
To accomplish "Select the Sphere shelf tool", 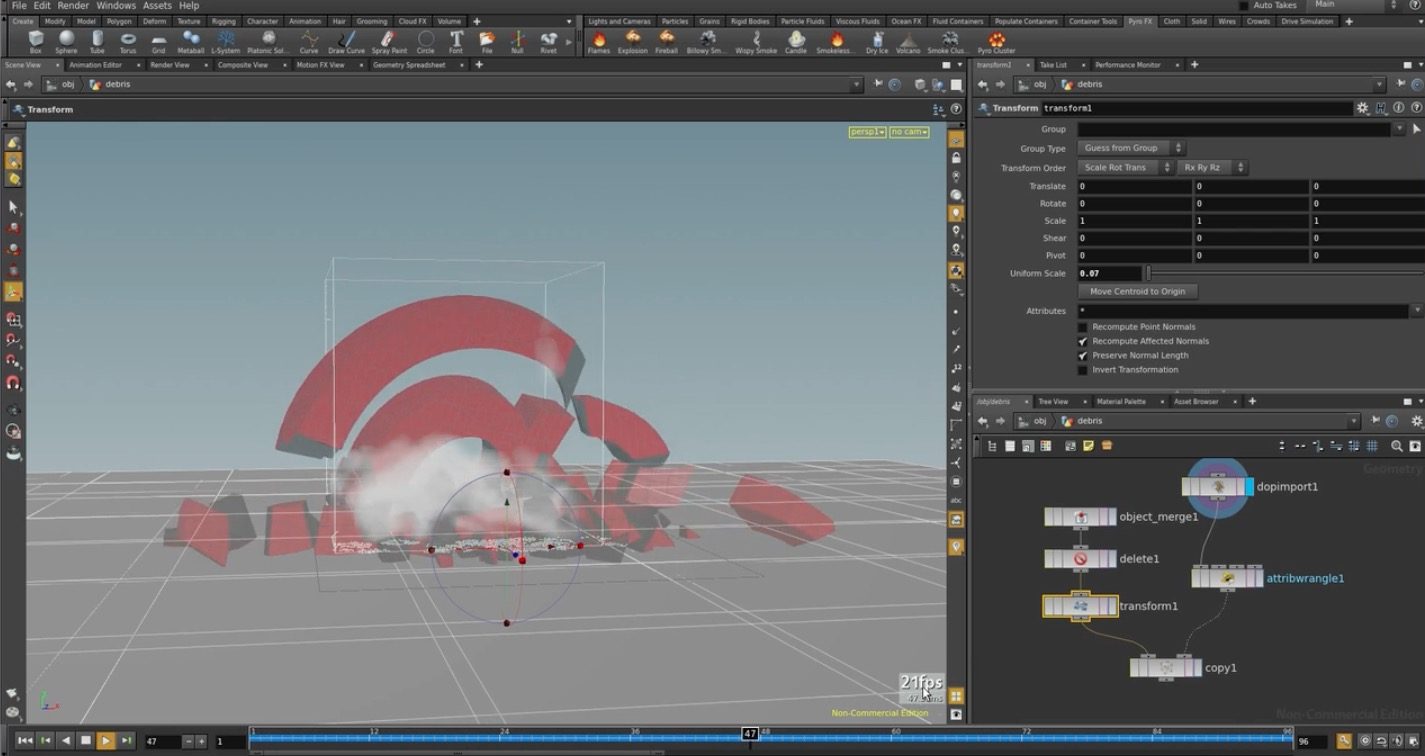I will pos(66,42).
